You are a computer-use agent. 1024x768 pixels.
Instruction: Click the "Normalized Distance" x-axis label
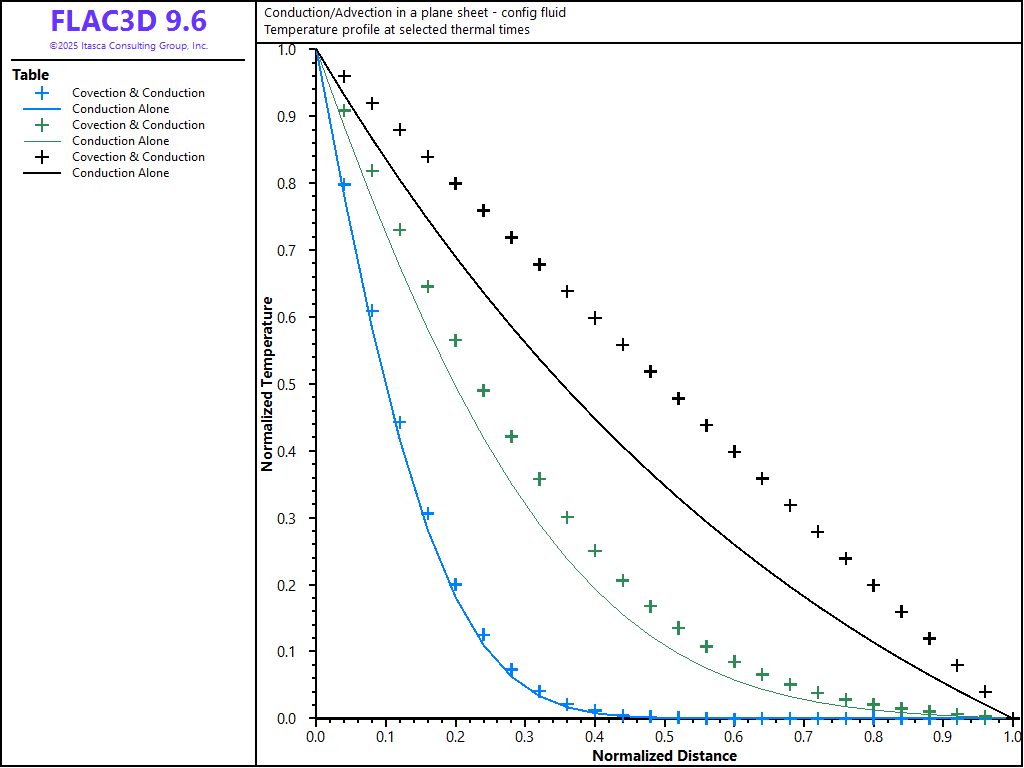click(x=664, y=756)
